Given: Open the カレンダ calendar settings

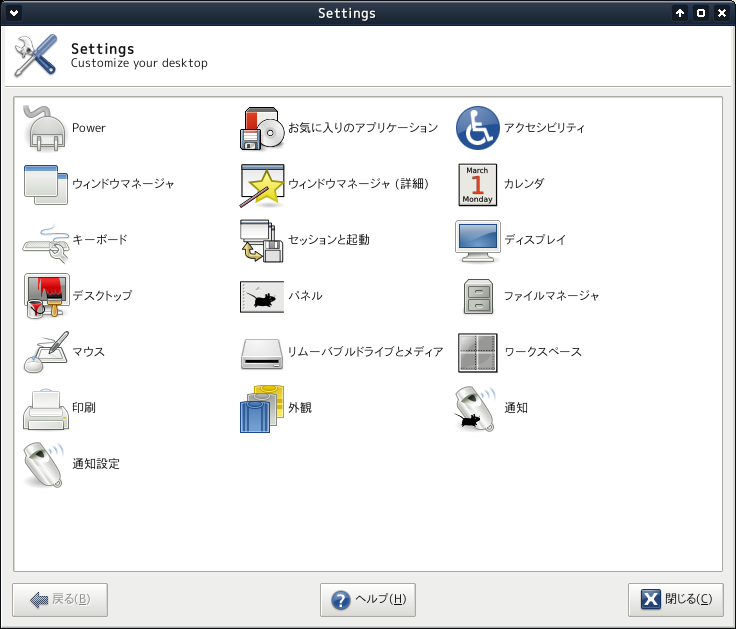Looking at the screenshot, I should (x=478, y=184).
